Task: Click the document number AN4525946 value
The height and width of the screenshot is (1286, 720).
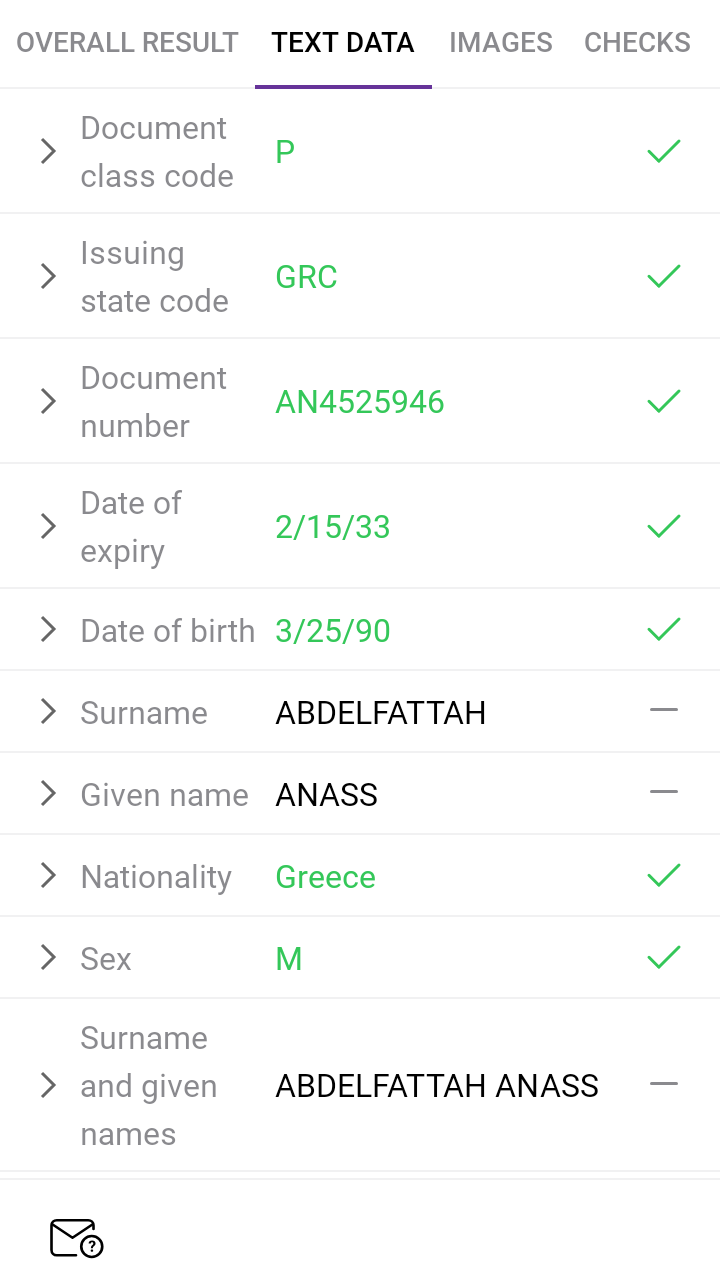Action: click(360, 402)
